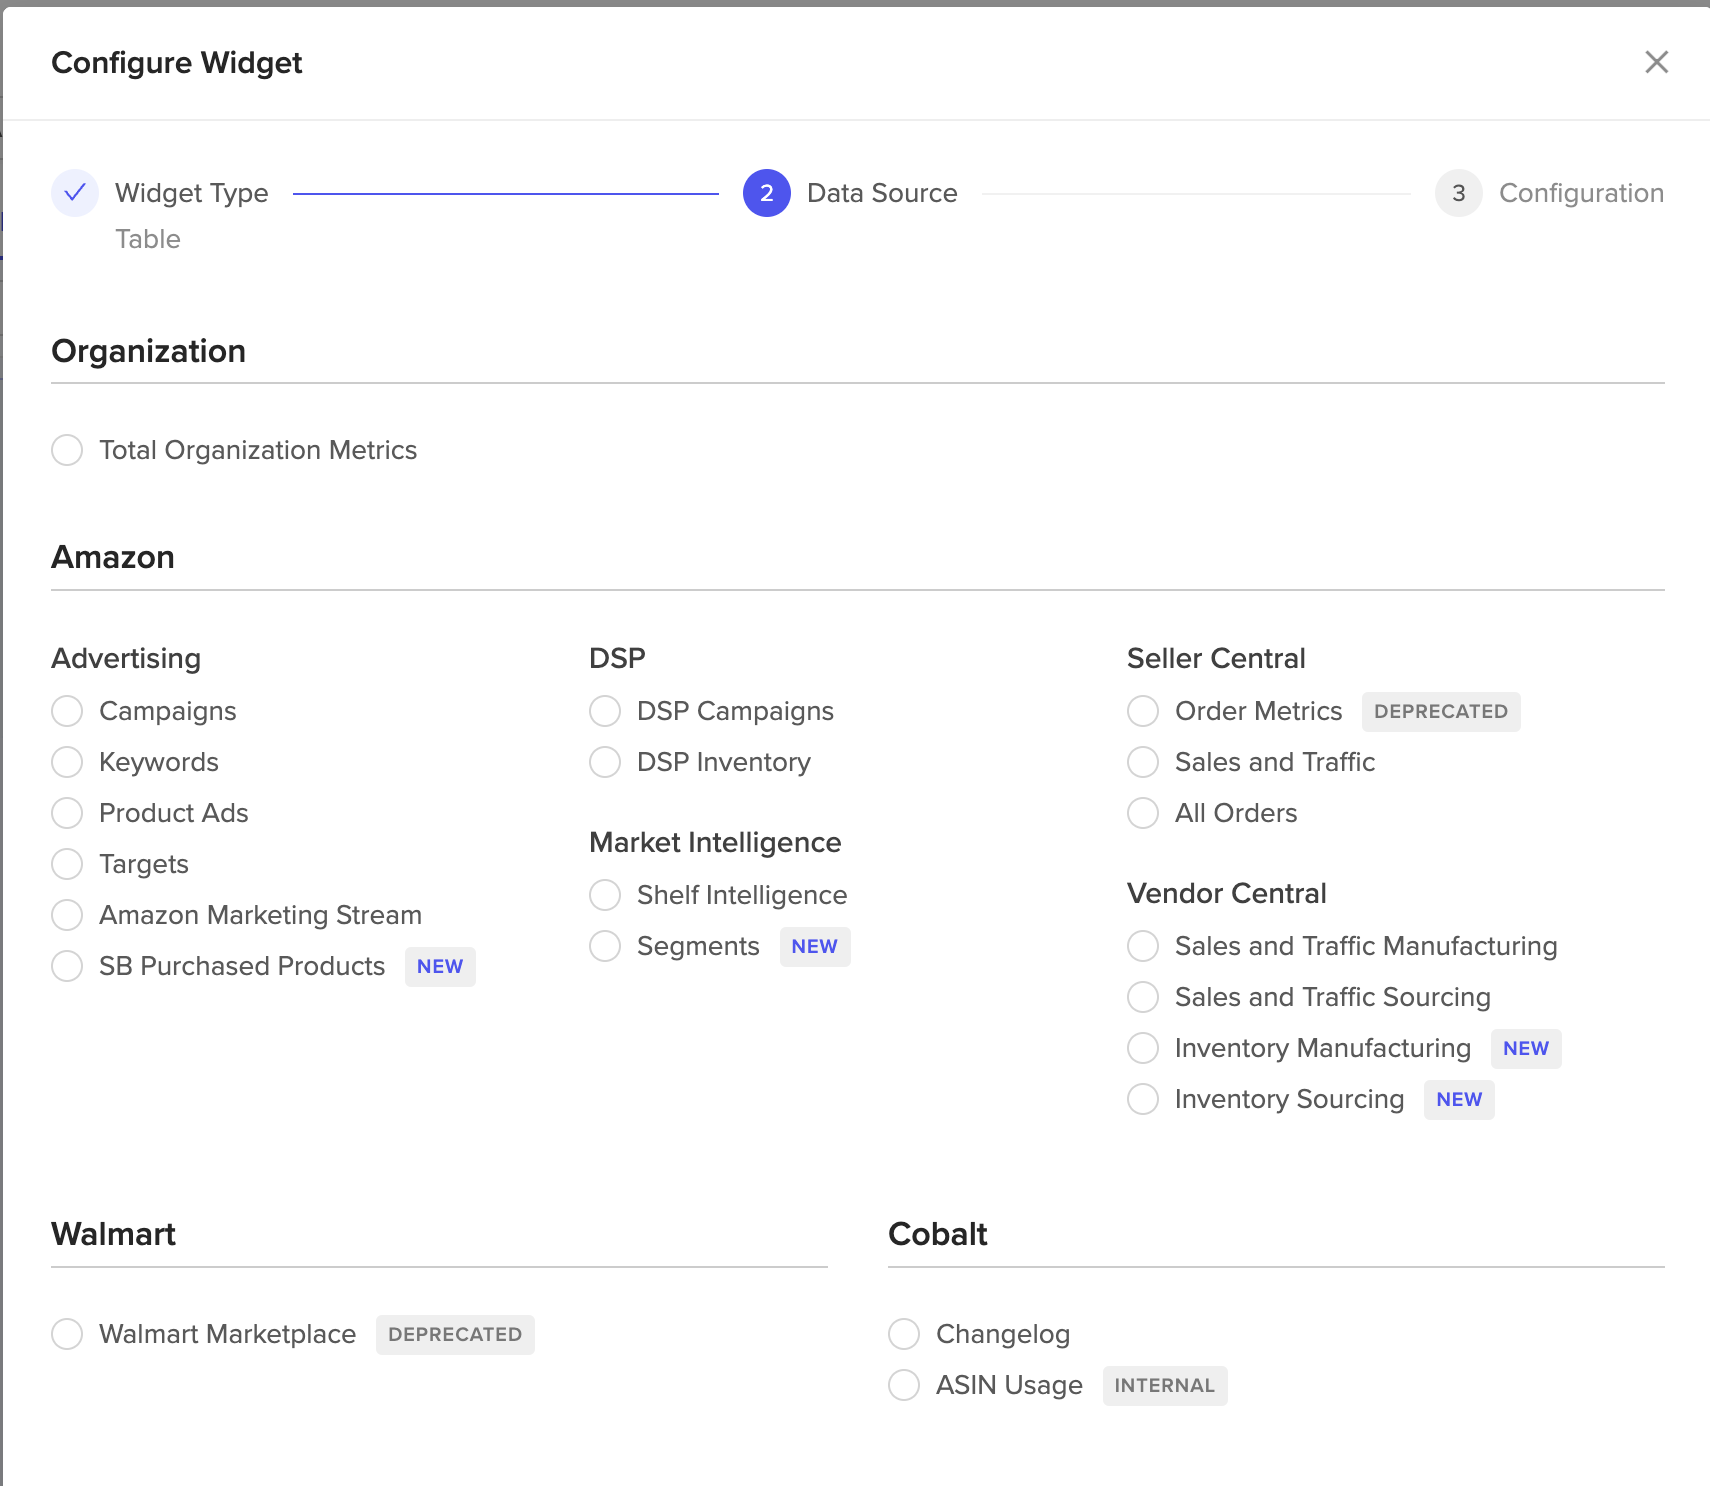
Task: Choose Inventory Manufacturing option
Action: pyautogui.click(x=1143, y=1048)
